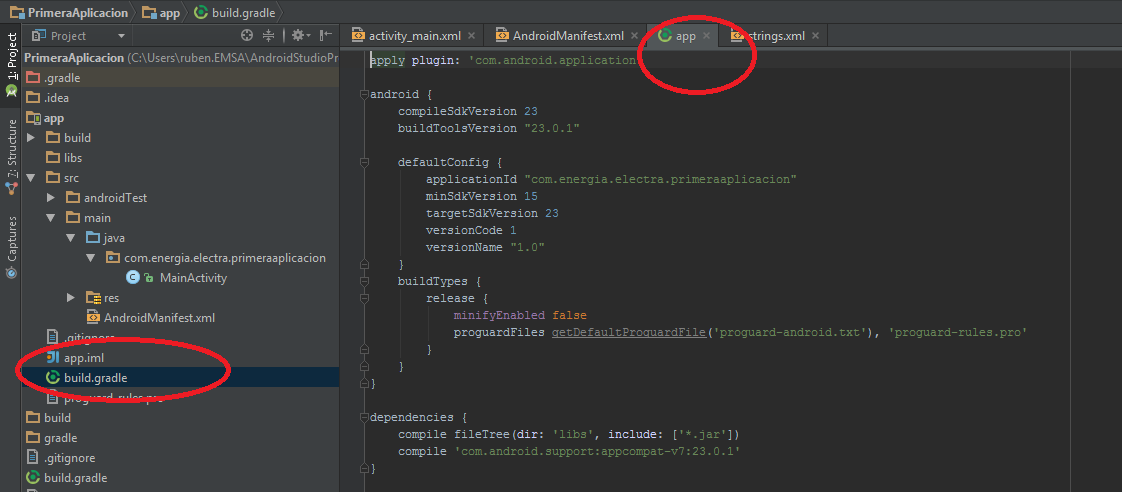
Task: Select the root-level .gitignore file in the tree
Action: pyautogui.click(x=180, y=458)
